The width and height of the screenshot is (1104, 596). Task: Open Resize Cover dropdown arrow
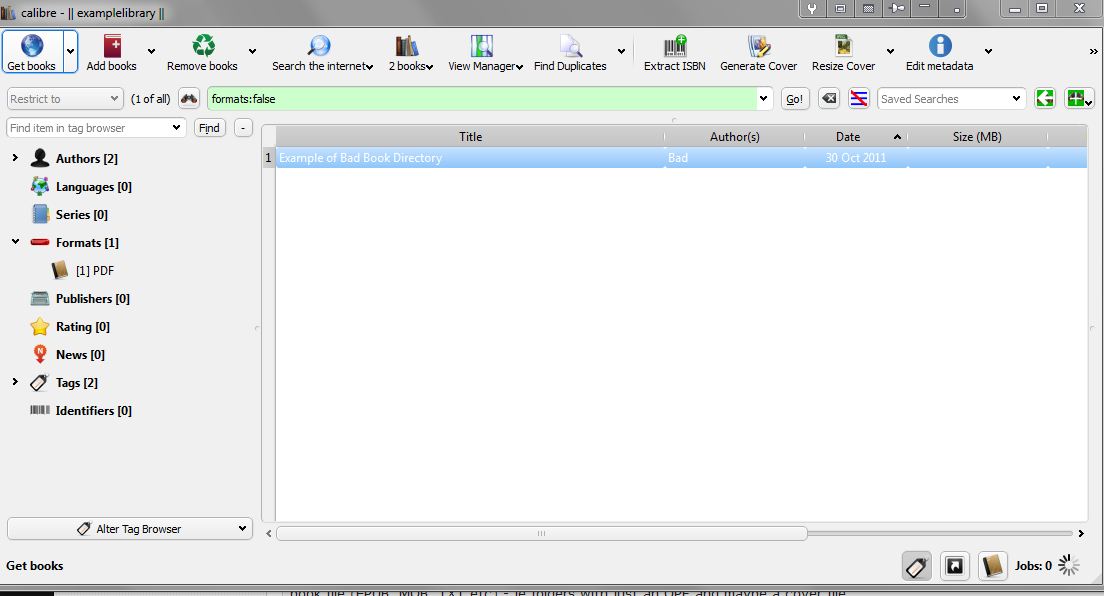point(890,51)
